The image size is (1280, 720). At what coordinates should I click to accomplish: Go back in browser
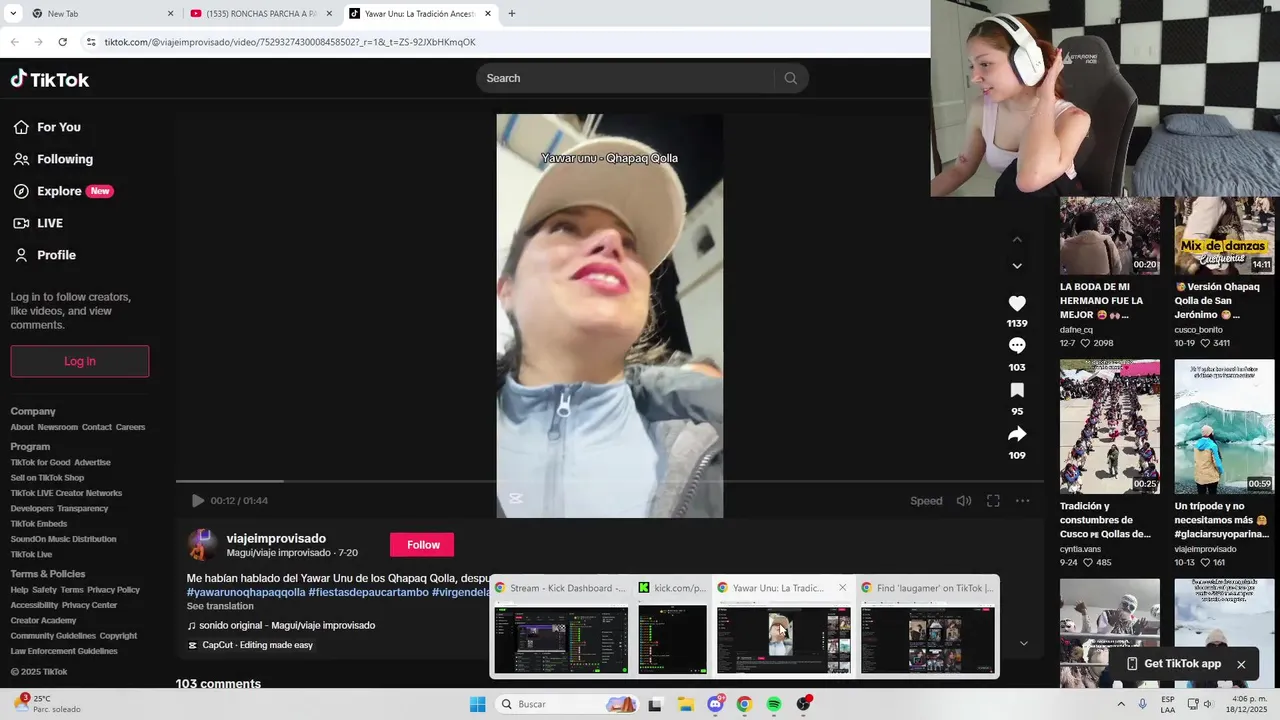coord(15,42)
